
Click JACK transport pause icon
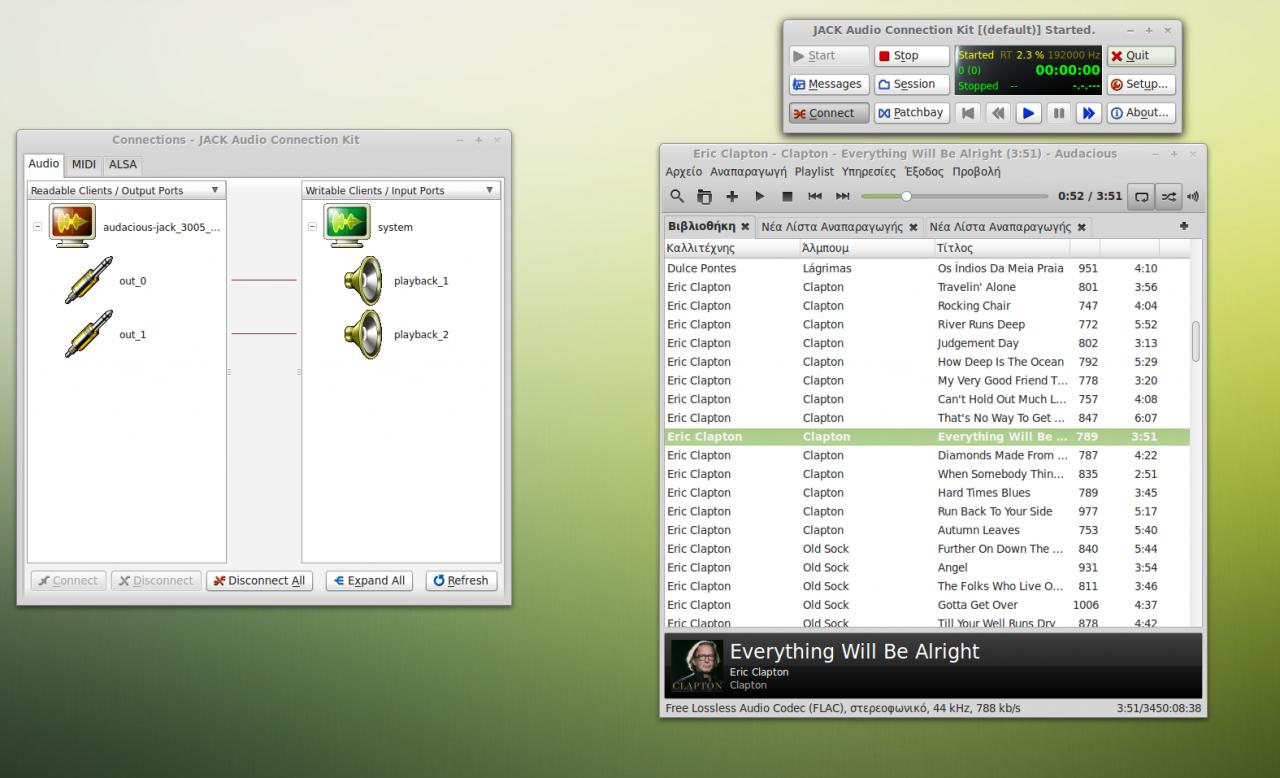click(x=1058, y=113)
